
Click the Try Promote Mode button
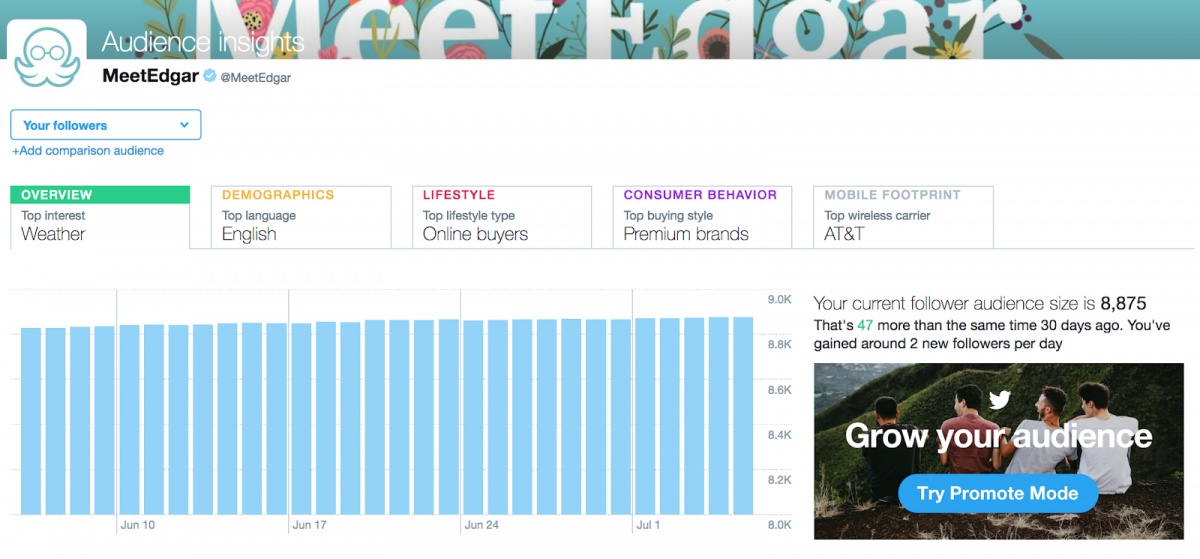(x=998, y=493)
